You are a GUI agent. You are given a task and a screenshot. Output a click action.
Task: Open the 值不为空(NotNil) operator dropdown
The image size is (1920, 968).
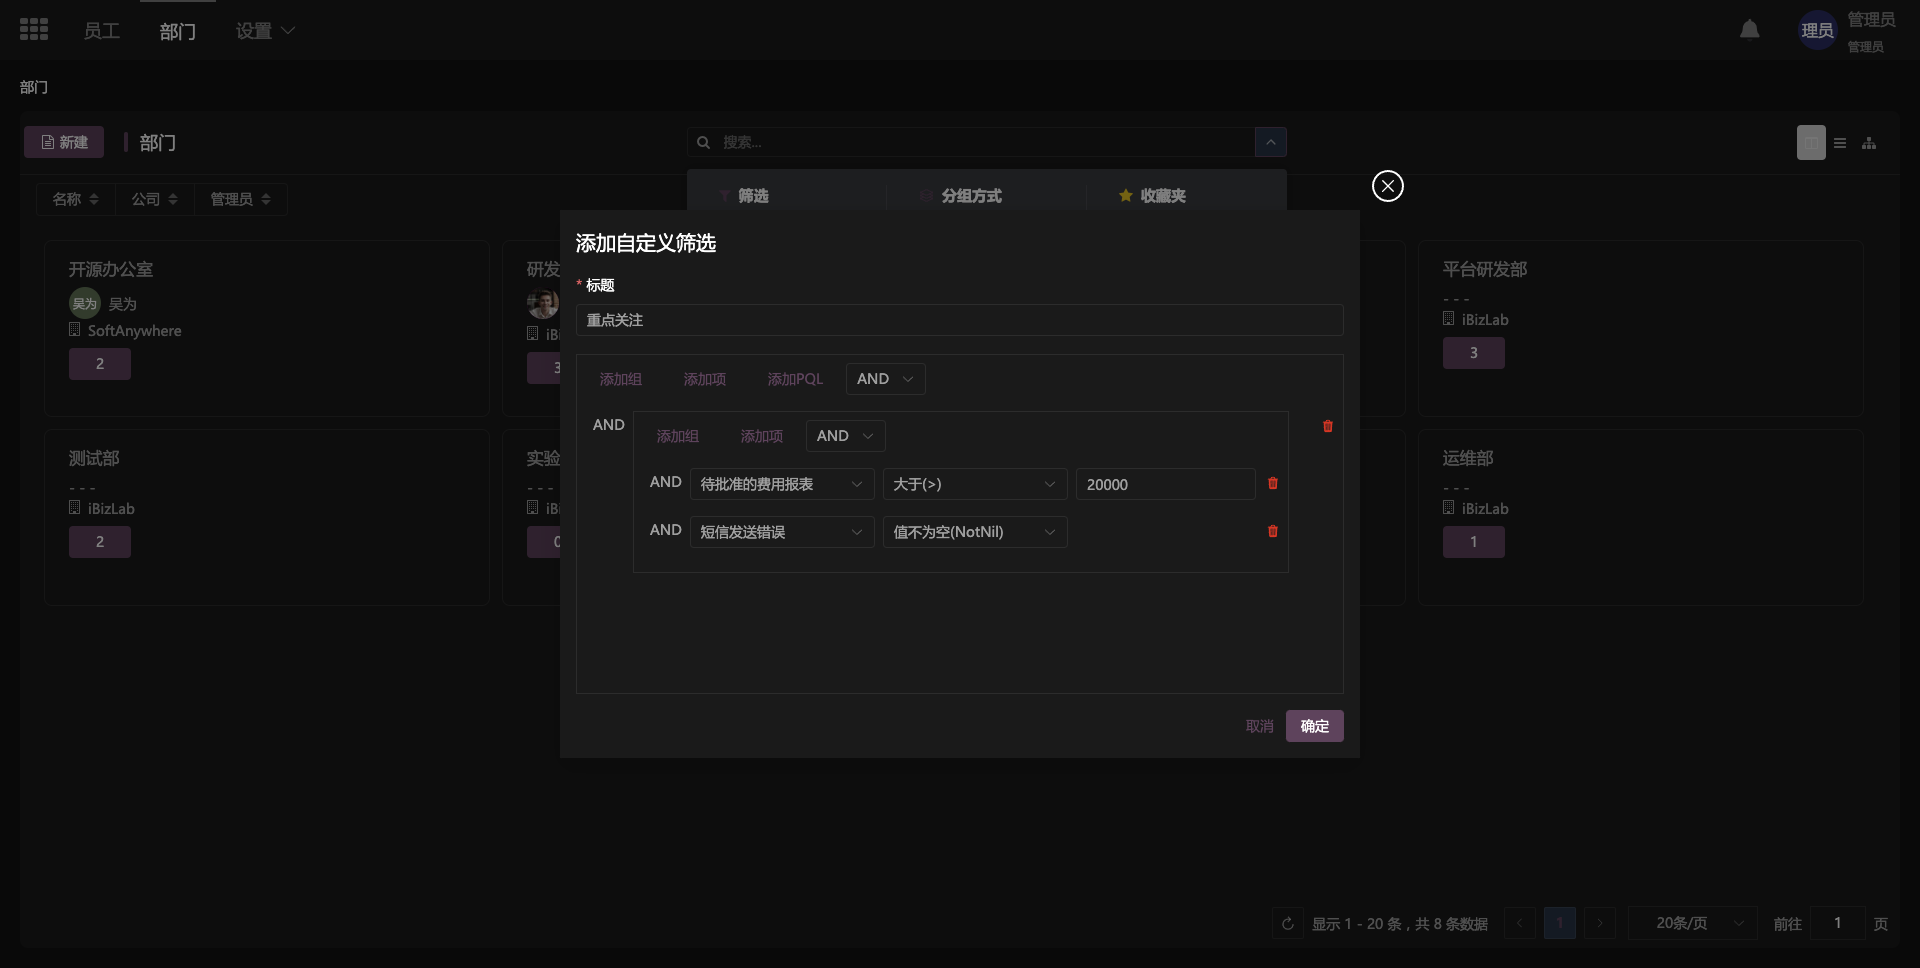point(974,532)
